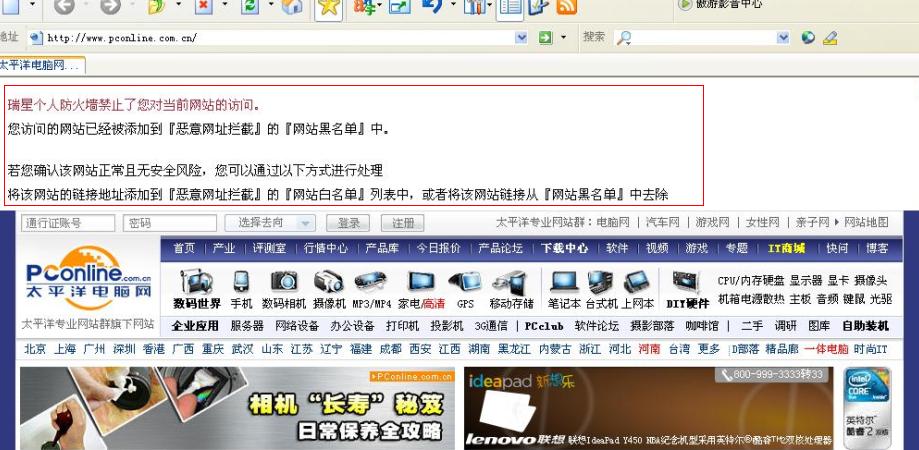Click the highlighter pen icon beside the globe

tap(830, 38)
